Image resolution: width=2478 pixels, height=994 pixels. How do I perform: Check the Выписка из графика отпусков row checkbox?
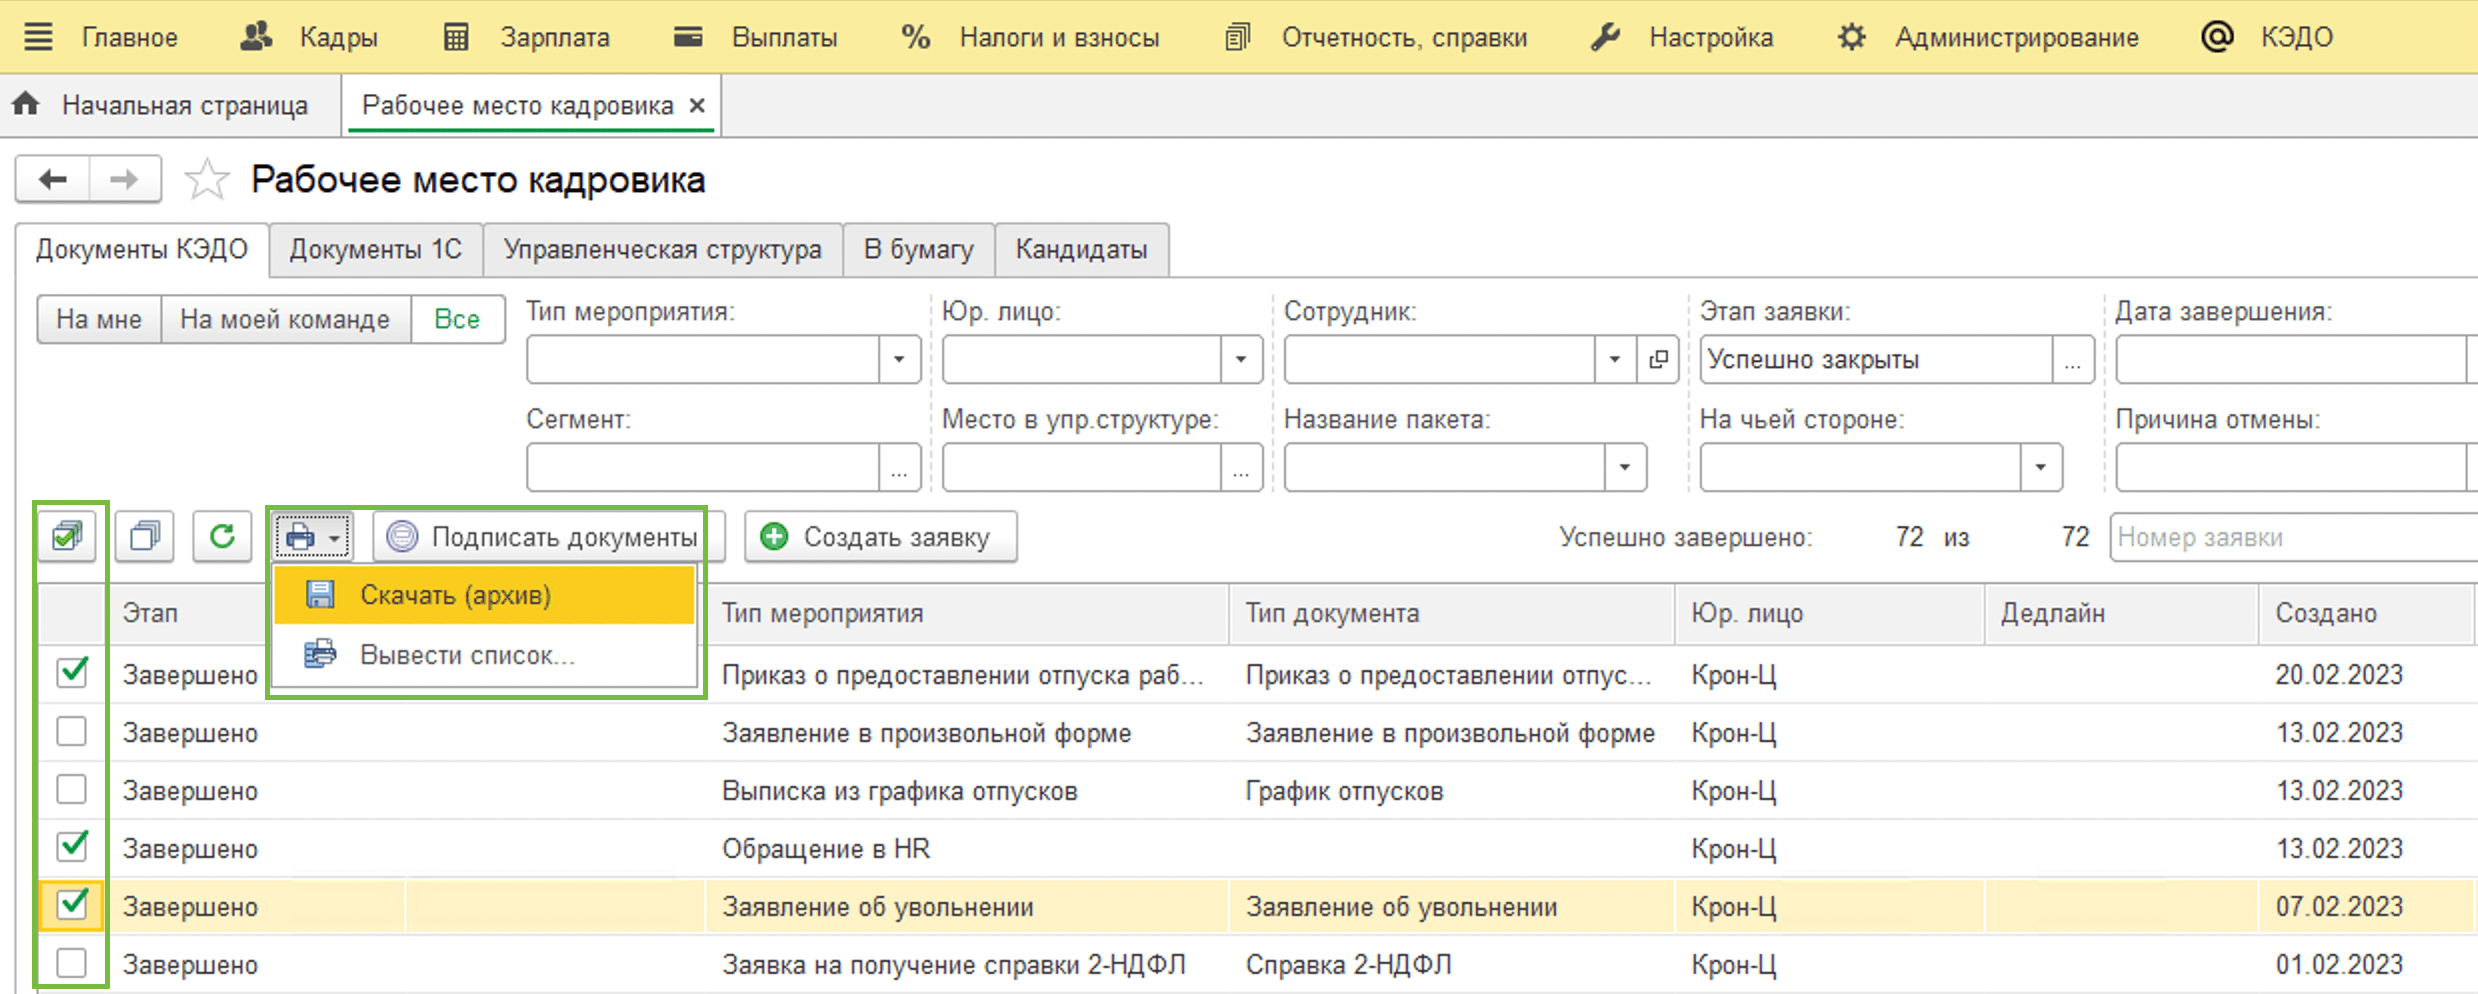(72, 790)
